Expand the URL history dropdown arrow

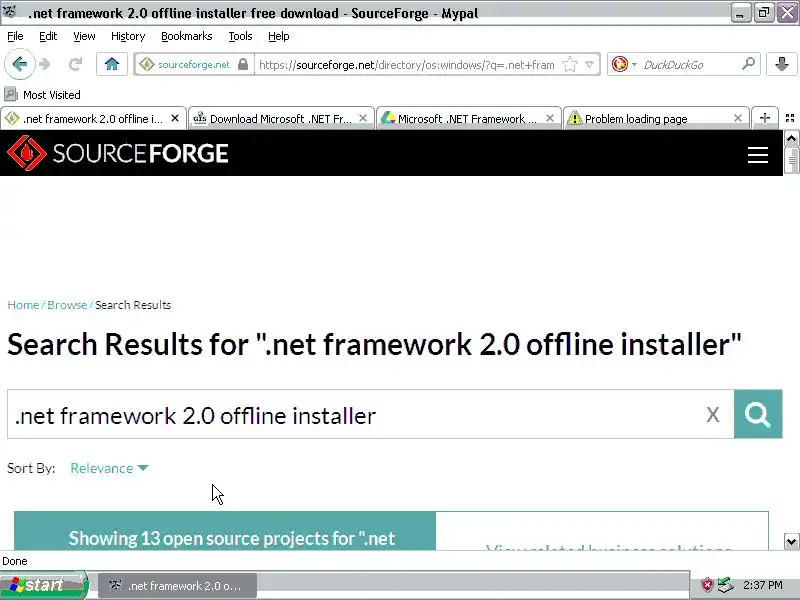pyautogui.click(x=589, y=65)
